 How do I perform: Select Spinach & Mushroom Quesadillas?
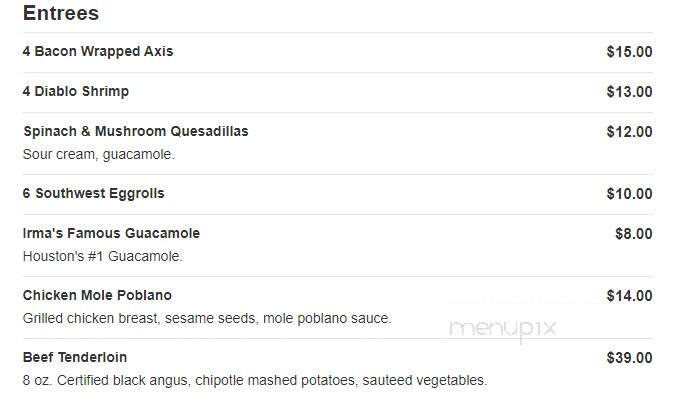(136, 131)
